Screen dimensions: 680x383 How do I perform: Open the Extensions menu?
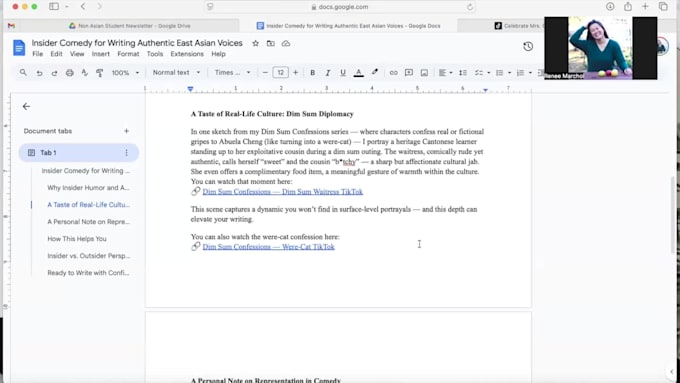pyautogui.click(x=187, y=54)
